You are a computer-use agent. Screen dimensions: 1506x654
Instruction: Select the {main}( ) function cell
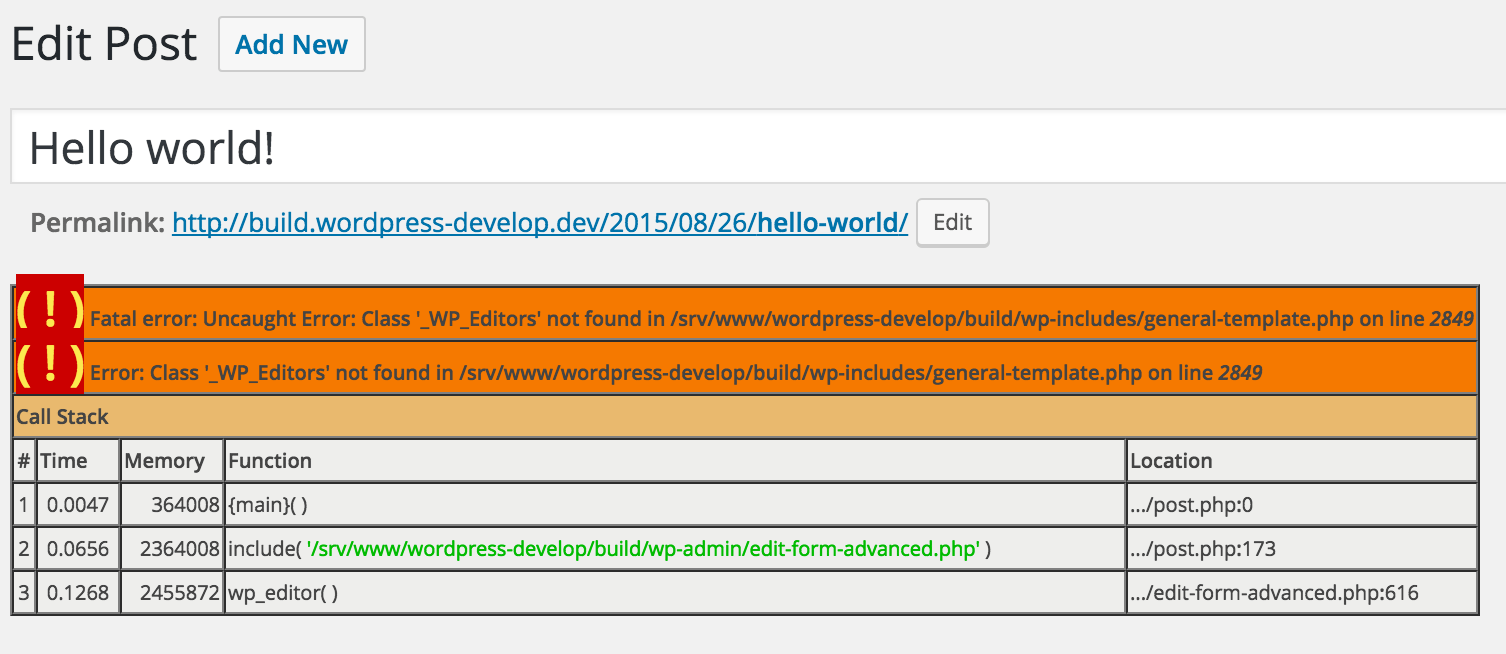pos(268,505)
